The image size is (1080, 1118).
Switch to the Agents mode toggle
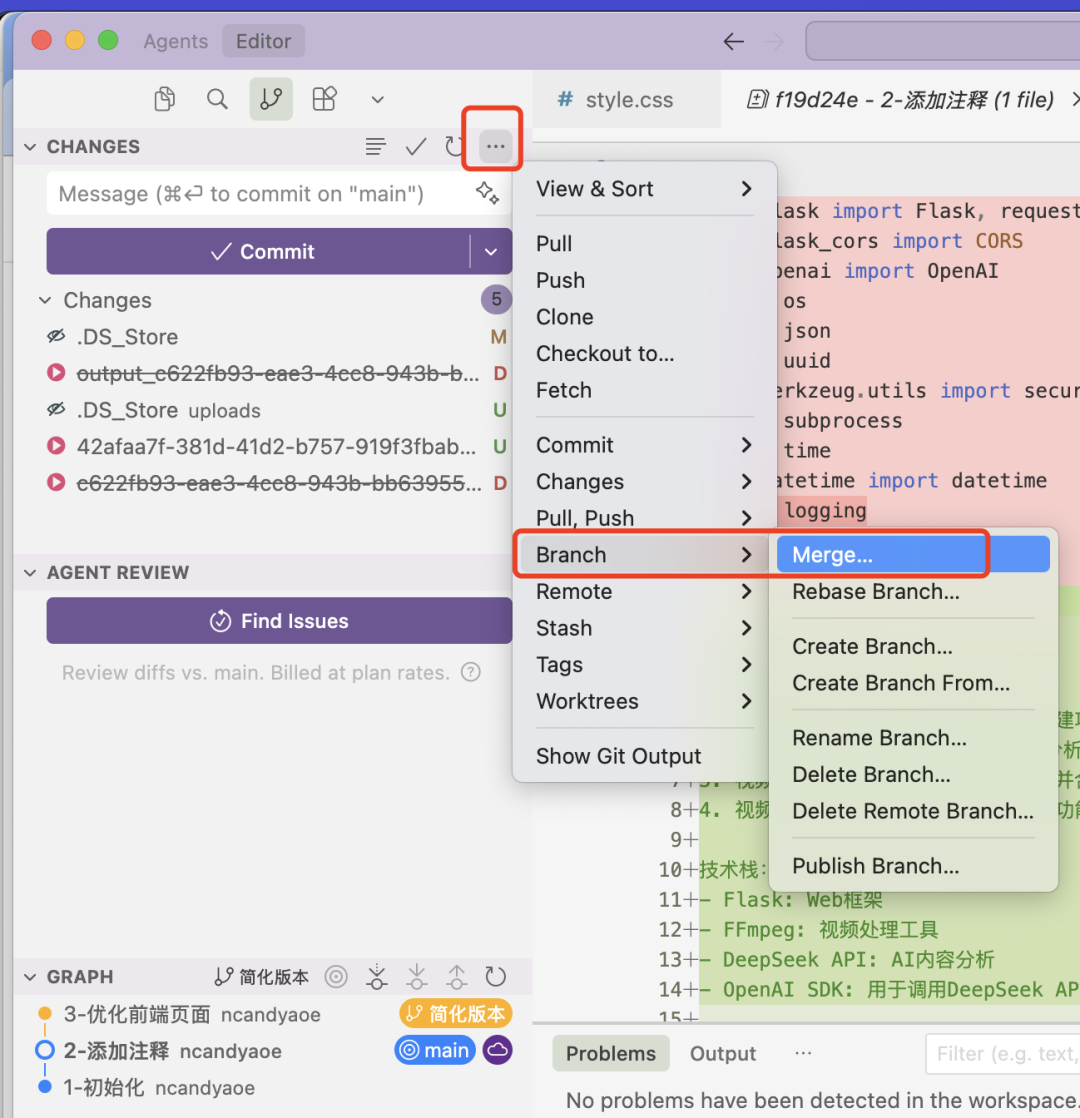tap(176, 41)
